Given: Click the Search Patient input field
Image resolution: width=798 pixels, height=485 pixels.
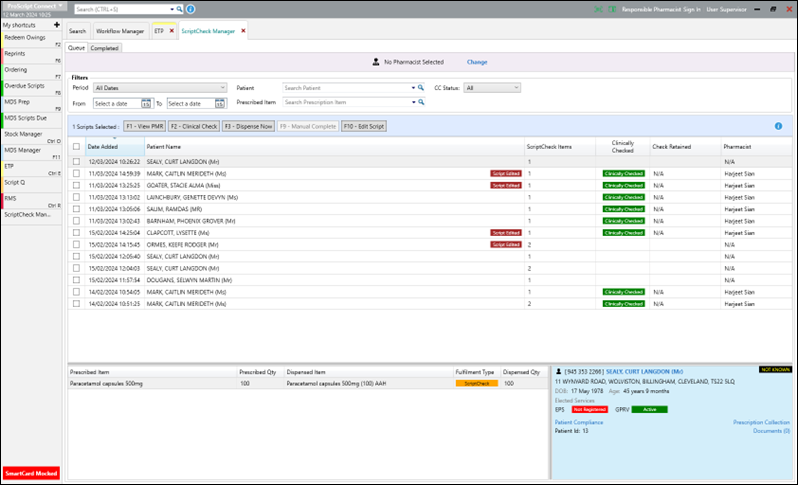Looking at the screenshot, I should [346, 88].
